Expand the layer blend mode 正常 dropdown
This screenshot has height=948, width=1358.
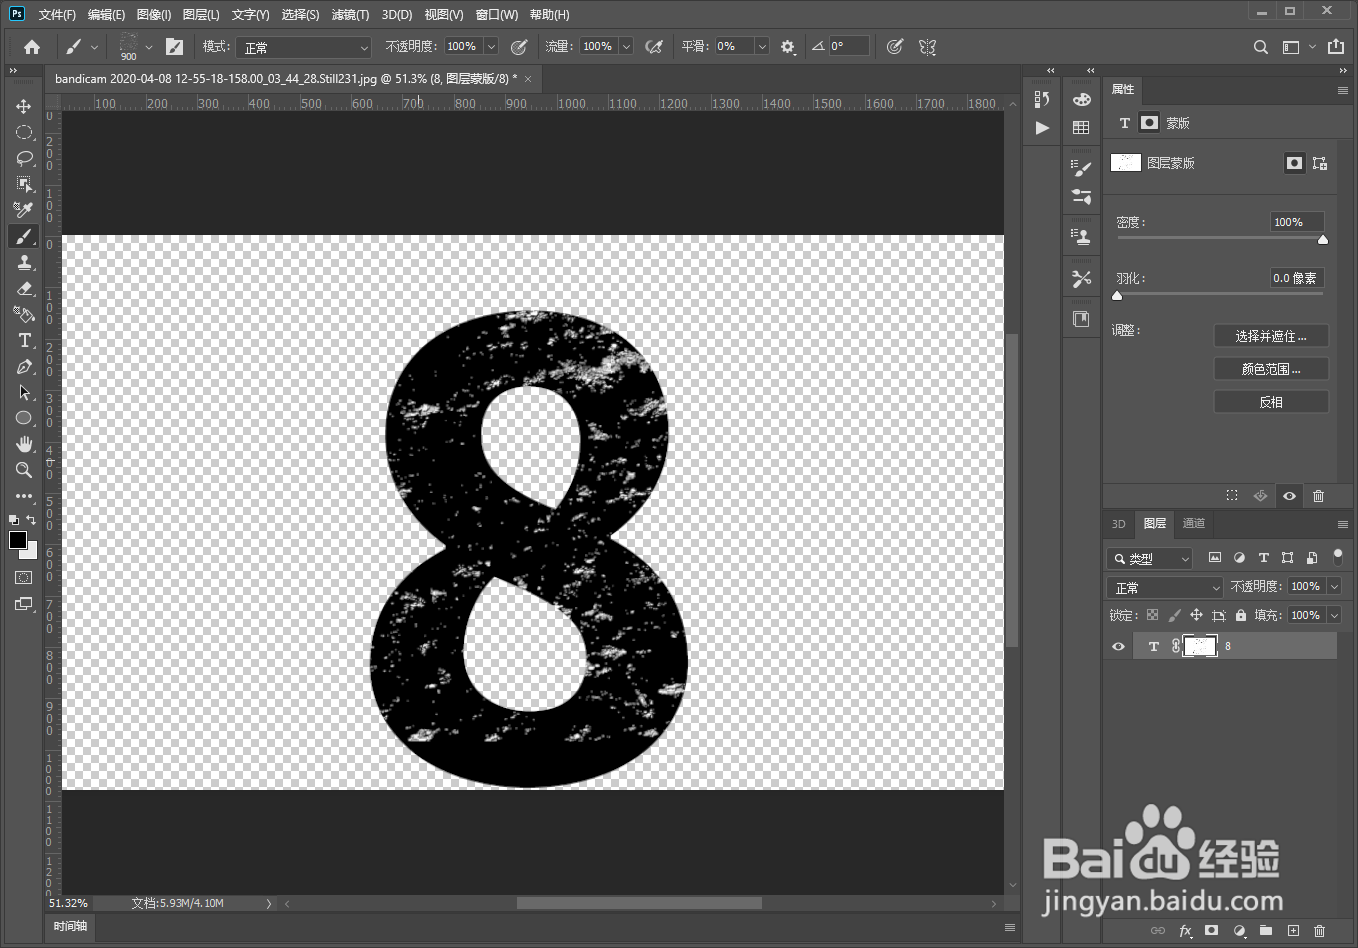[x=1164, y=587]
